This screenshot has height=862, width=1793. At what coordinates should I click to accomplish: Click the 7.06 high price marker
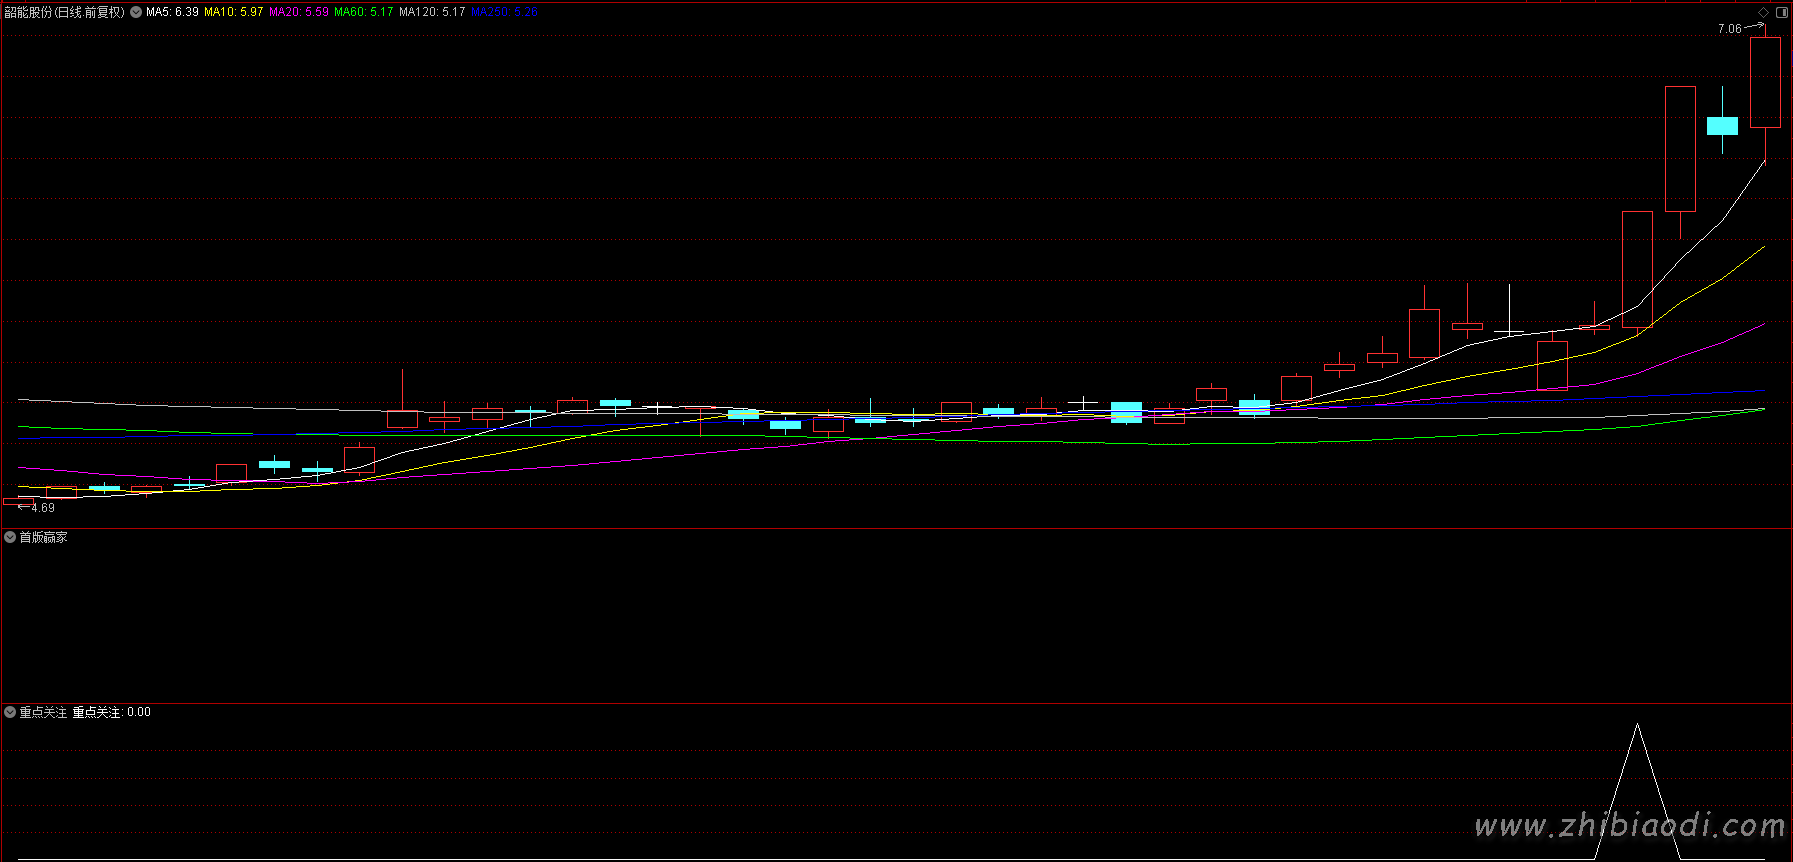pyautogui.click(x=1729, y=29)
